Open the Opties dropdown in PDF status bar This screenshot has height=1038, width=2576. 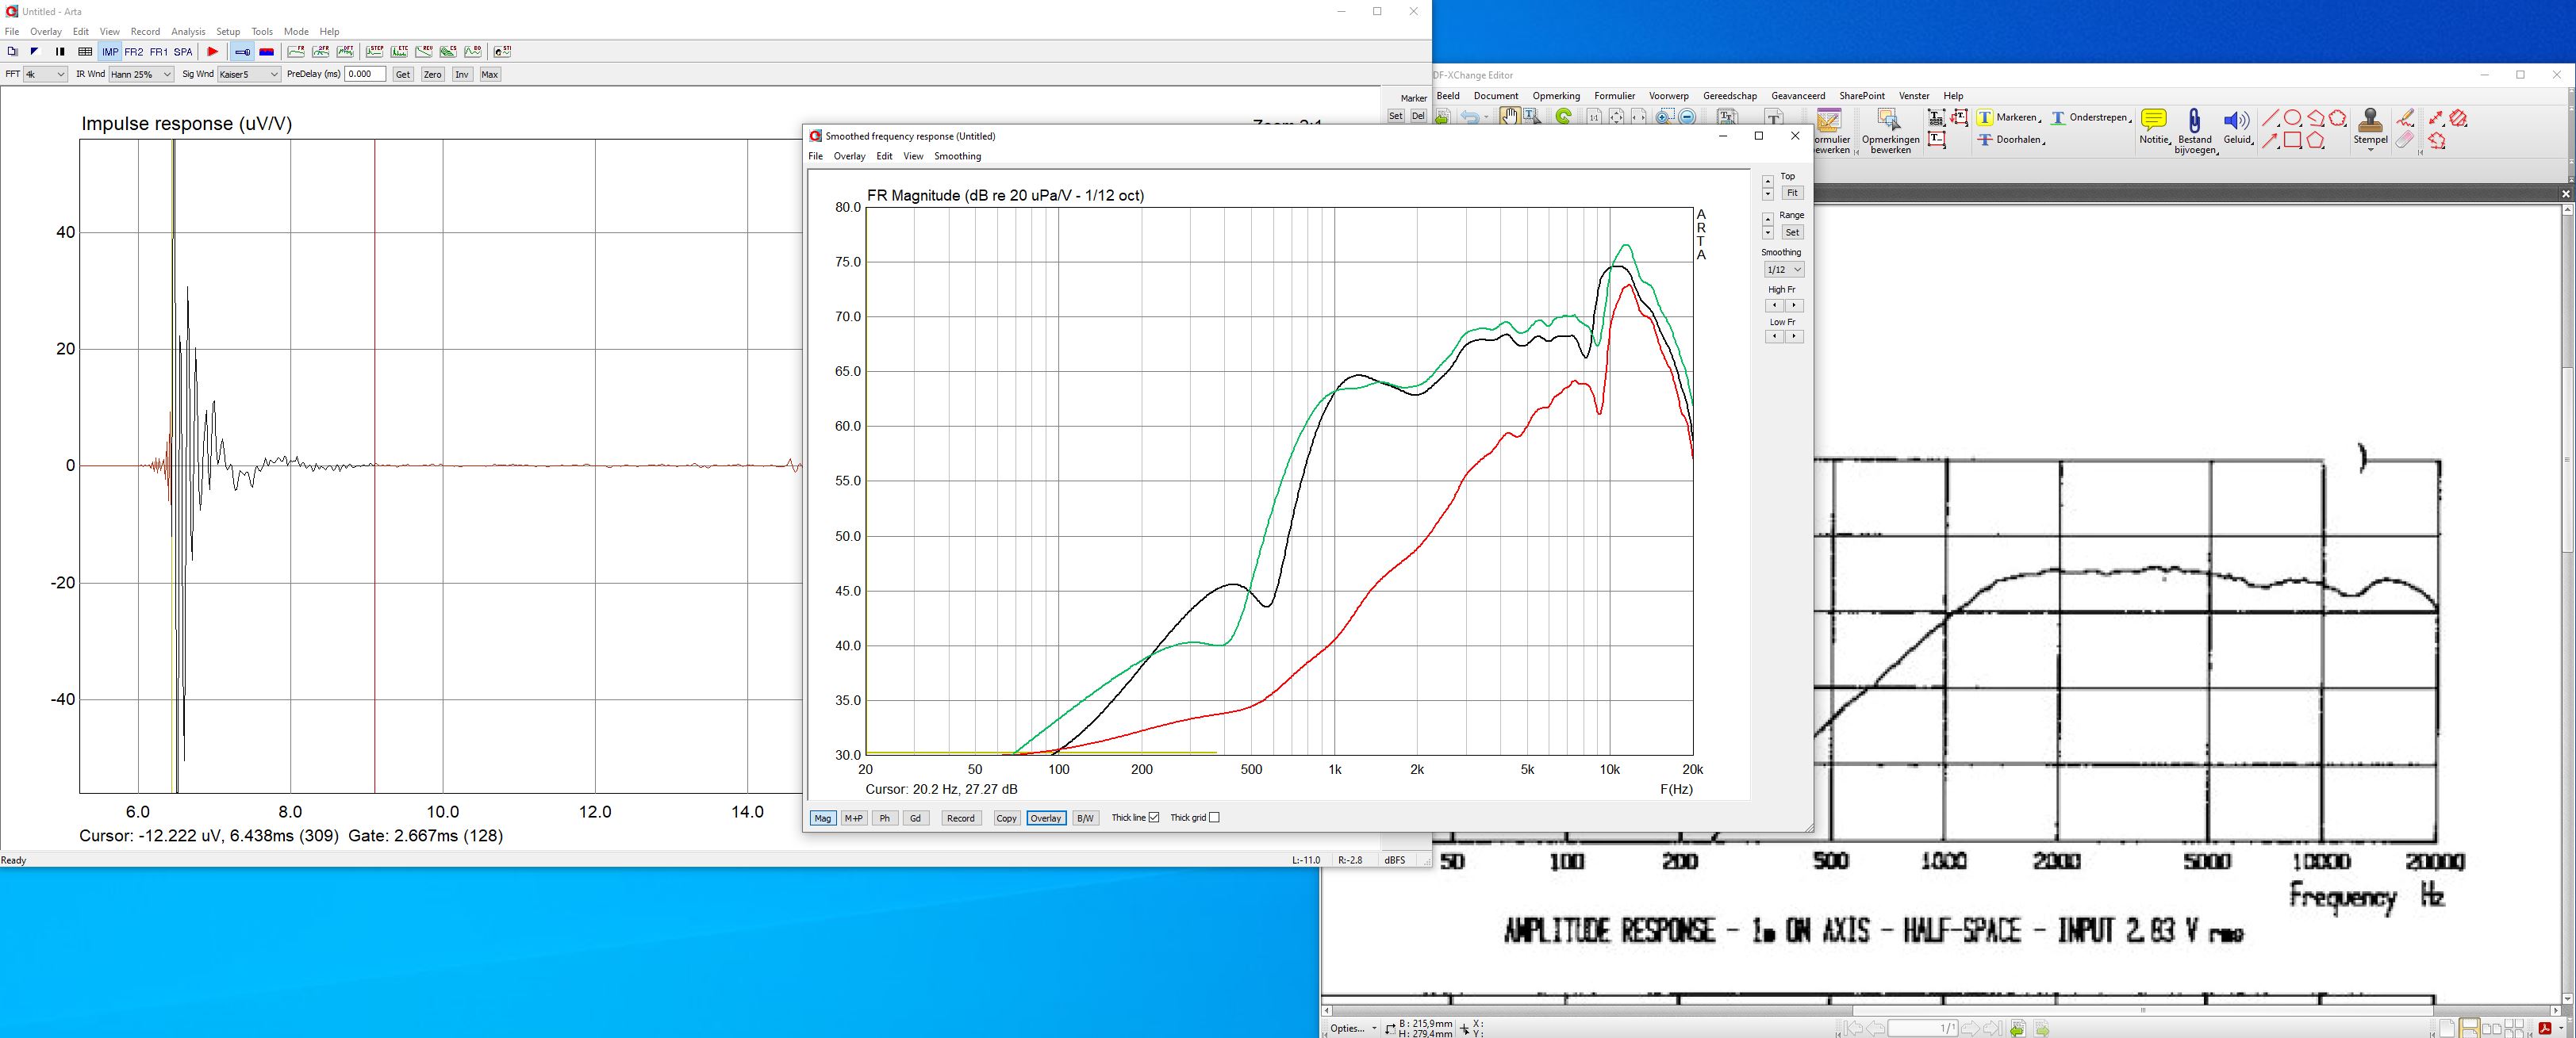[x=1354, y=1028]
